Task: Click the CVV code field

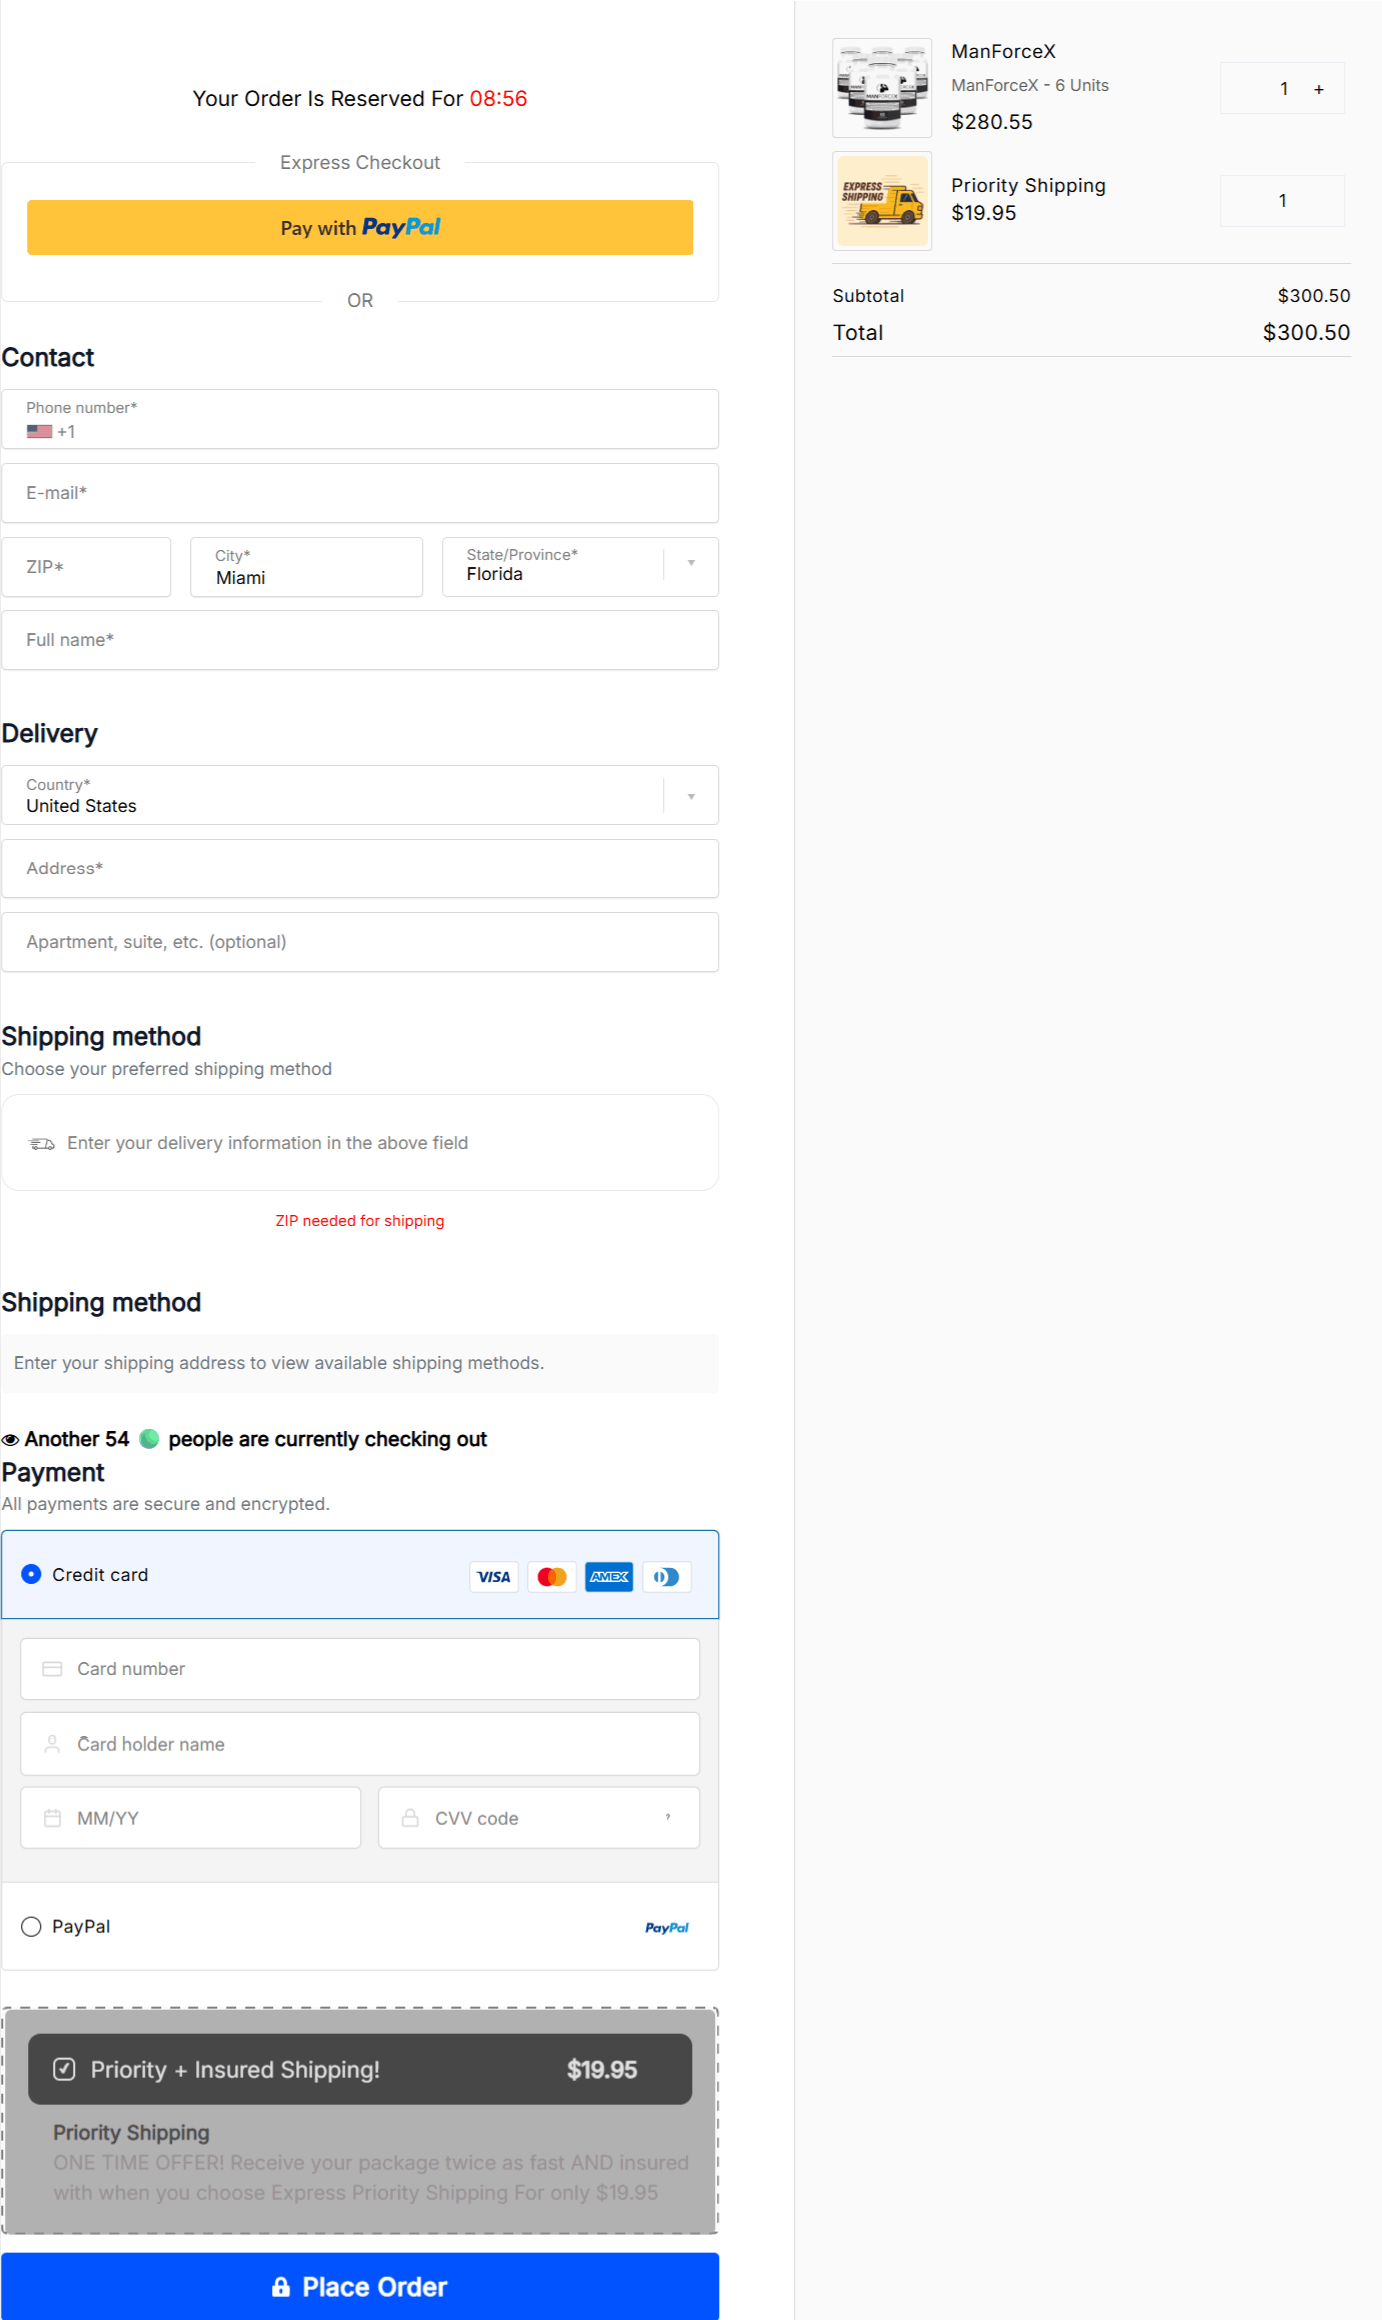Action: pyautogui.click(x=539, y=1818)
